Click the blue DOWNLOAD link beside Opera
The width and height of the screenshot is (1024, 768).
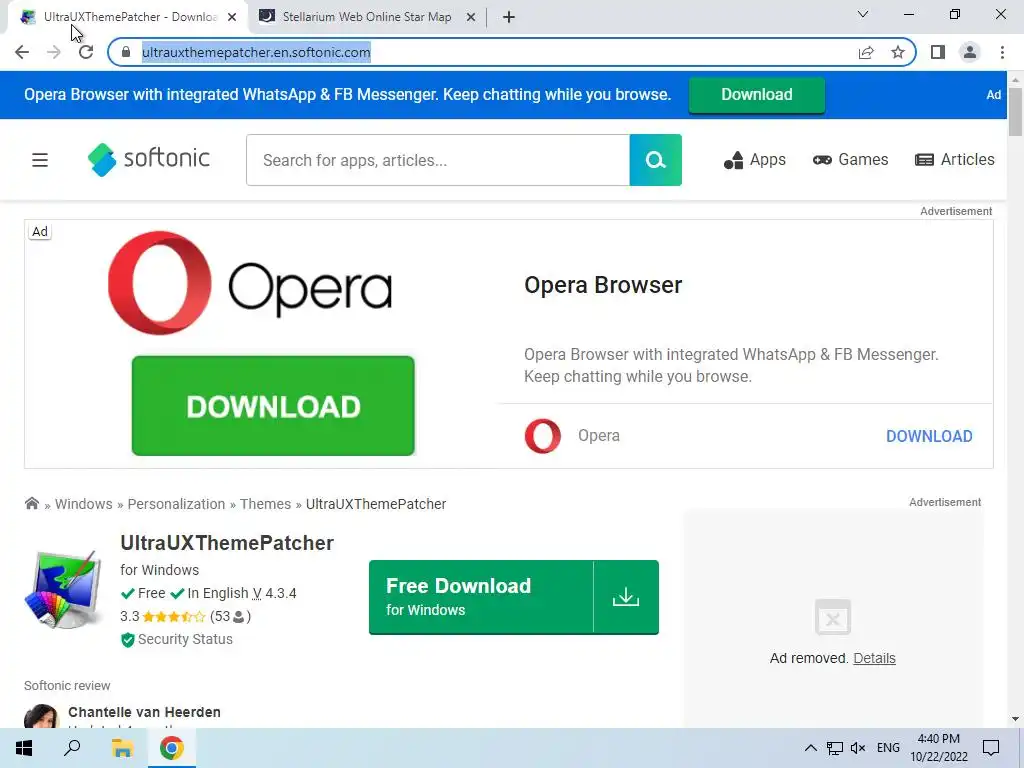tap(929, 436)
